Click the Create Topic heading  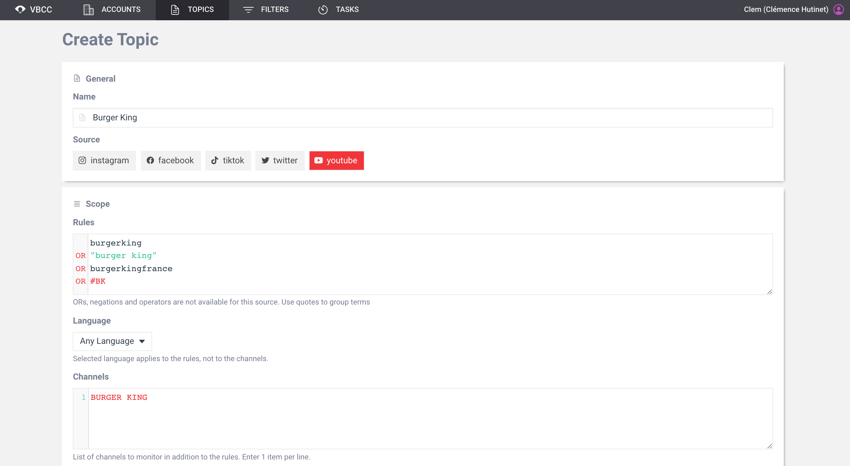click(110, 40)
